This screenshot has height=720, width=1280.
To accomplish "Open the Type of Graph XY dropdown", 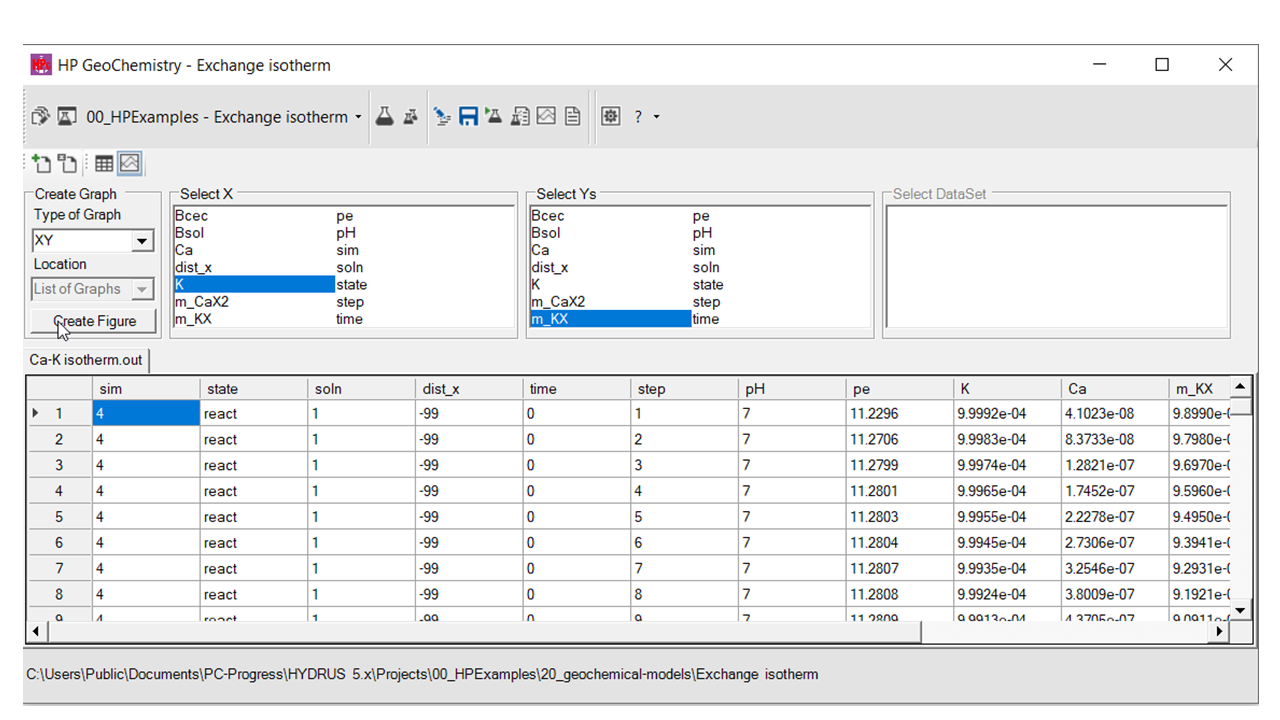I will pos(142,241).
